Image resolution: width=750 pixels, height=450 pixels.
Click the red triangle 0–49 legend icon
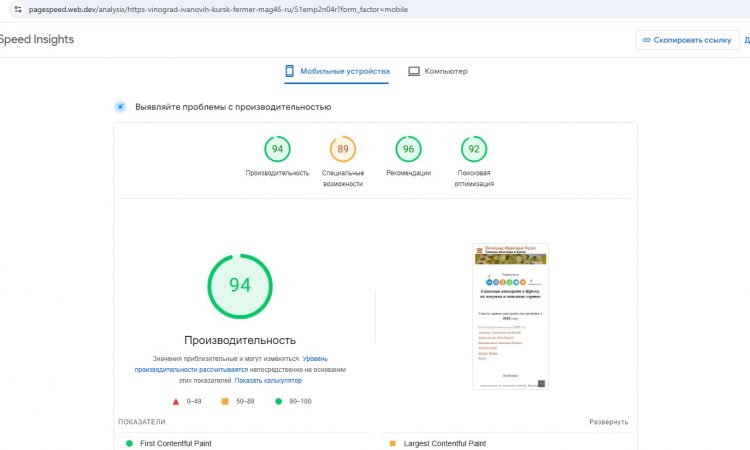(x=176, y=402)
